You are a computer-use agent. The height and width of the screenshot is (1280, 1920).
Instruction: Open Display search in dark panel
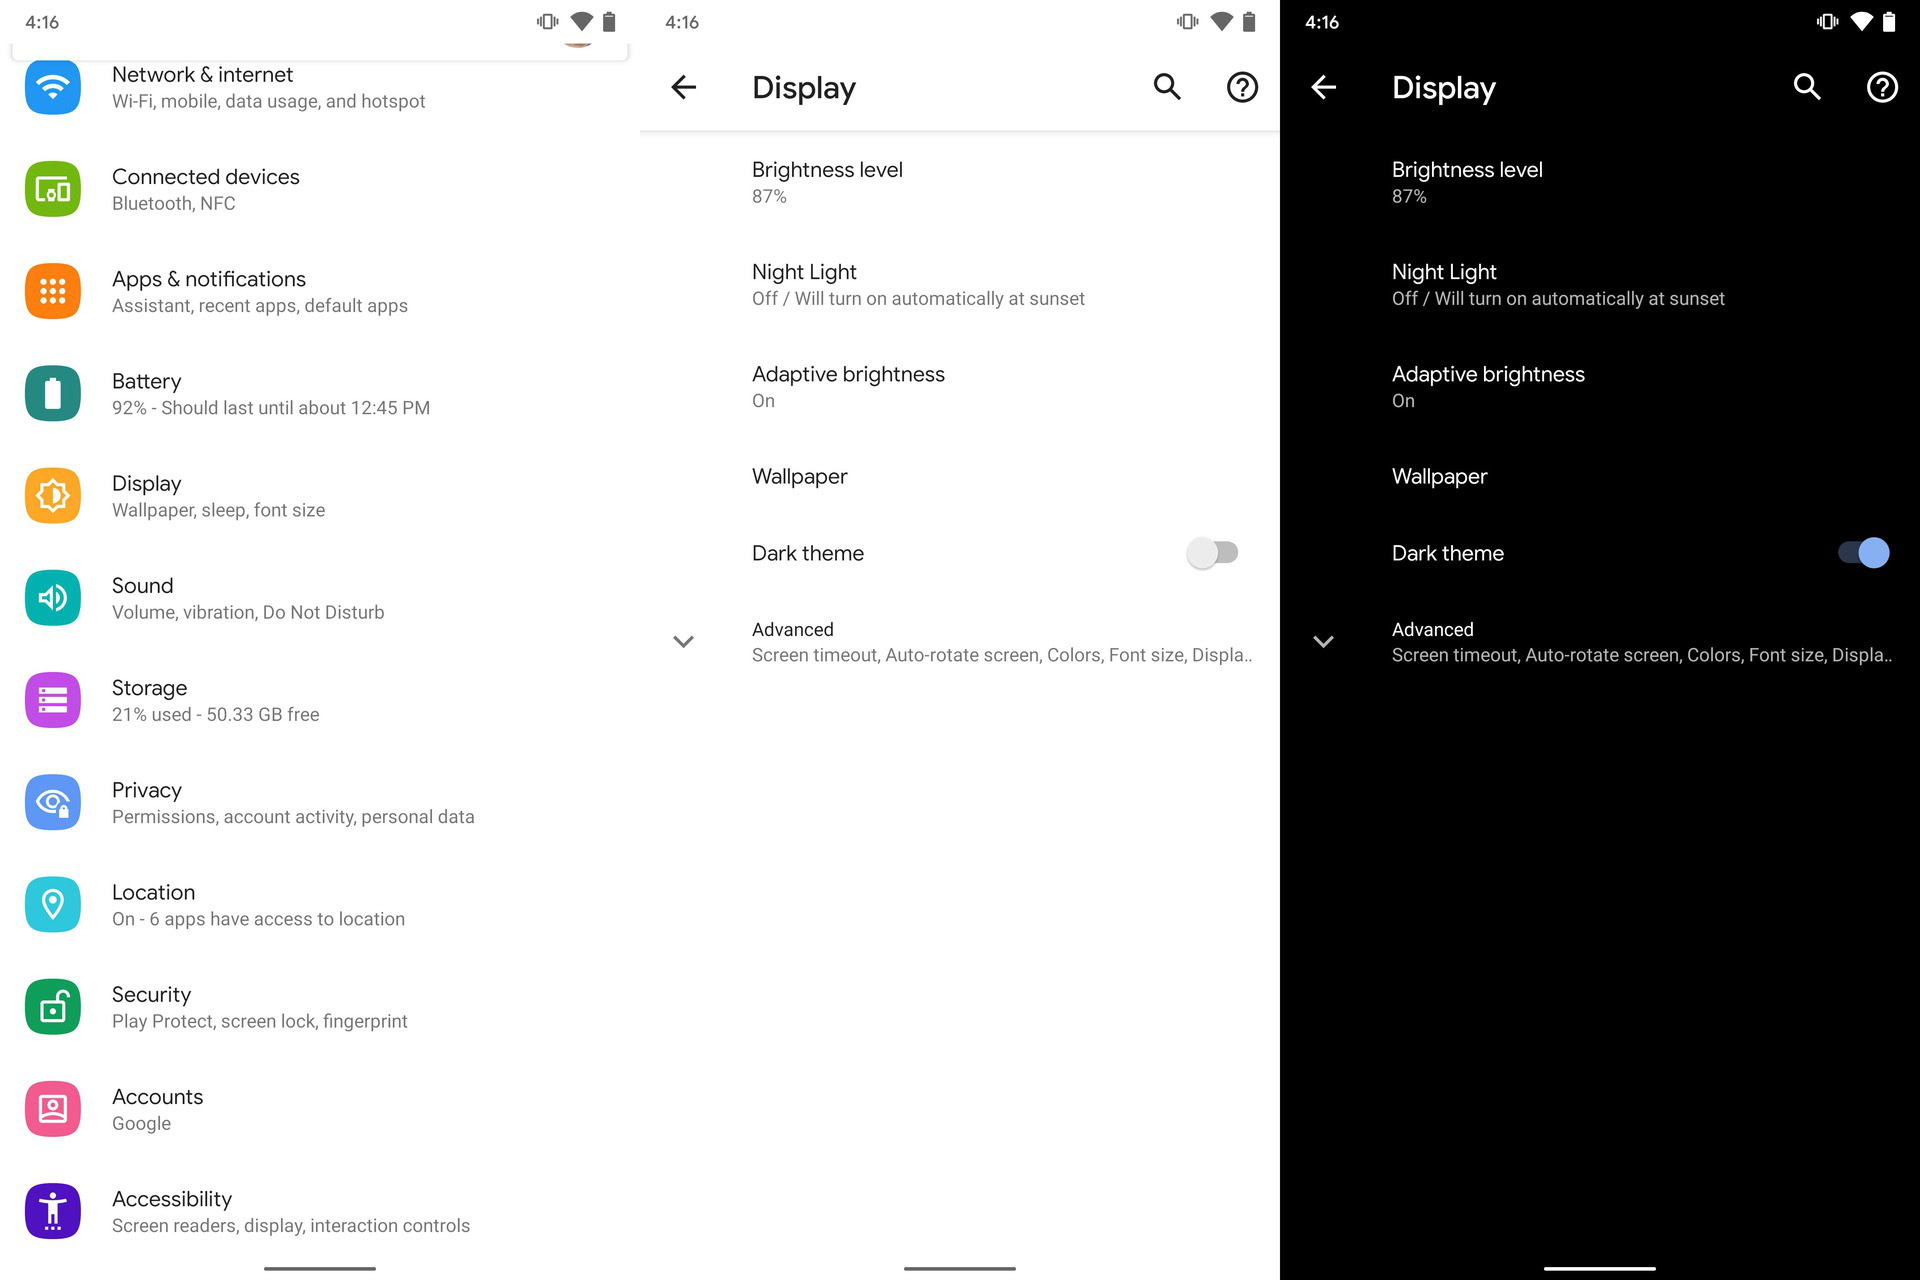[1809, 87]
